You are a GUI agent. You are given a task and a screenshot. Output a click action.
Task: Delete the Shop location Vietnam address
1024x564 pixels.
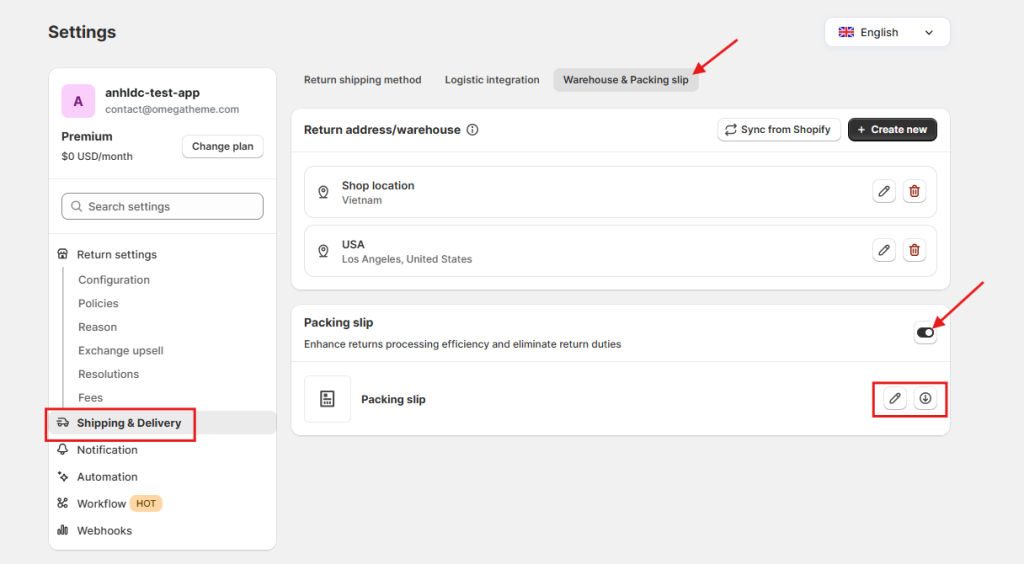(x=914, y=191)
